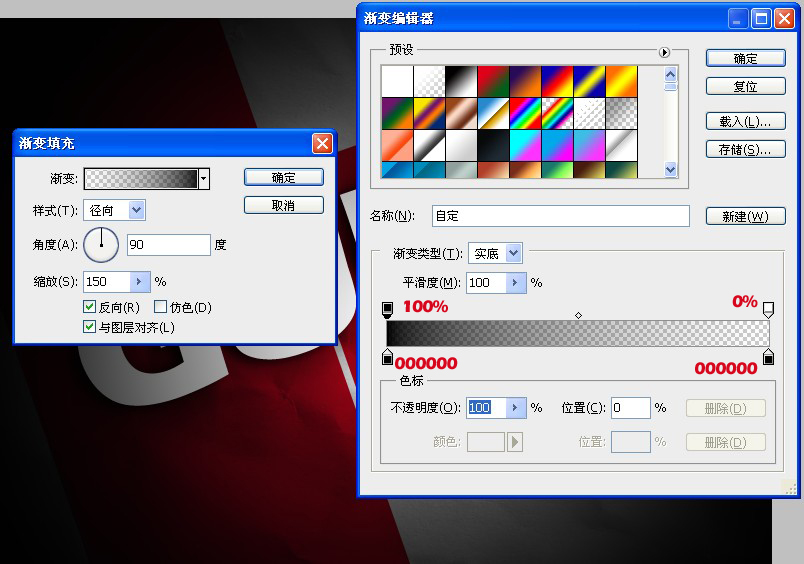The image size is (804, 564).
Task: Open the 渐变类型(T) gradient type dropdown
Action: click(x=514, y=253)
